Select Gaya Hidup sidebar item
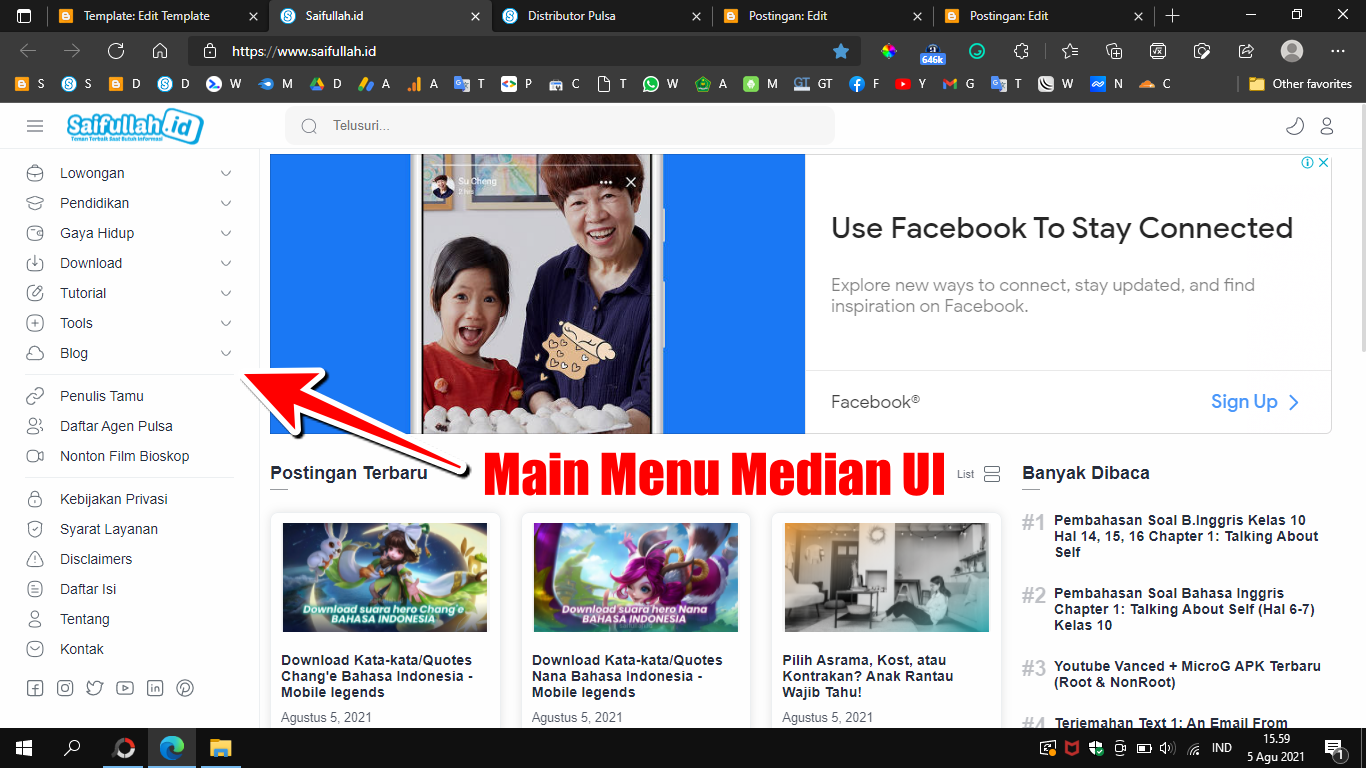The height and width of the screenshot is (768, 1366). (x=97, y=233)
